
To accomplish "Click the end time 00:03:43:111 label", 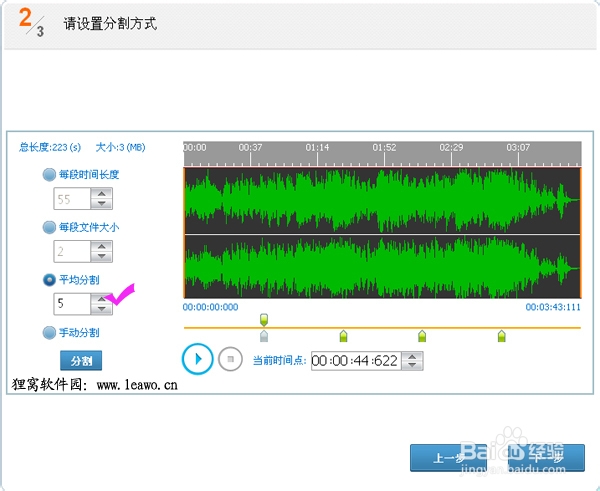I will (553, 307).
